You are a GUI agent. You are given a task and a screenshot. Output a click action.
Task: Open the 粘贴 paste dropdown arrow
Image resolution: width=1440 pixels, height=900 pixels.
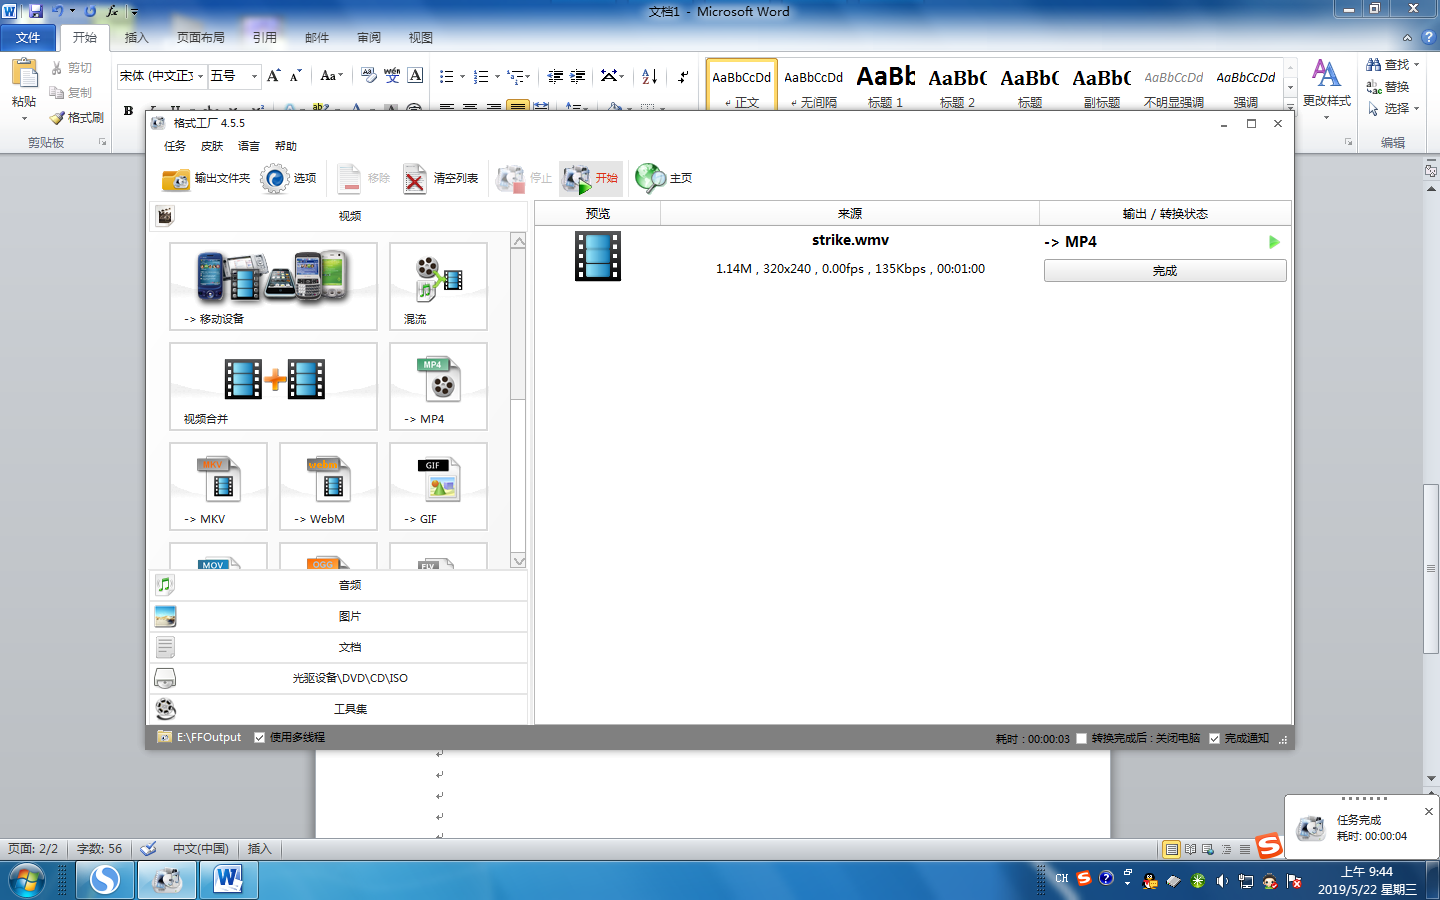(24, 118)
